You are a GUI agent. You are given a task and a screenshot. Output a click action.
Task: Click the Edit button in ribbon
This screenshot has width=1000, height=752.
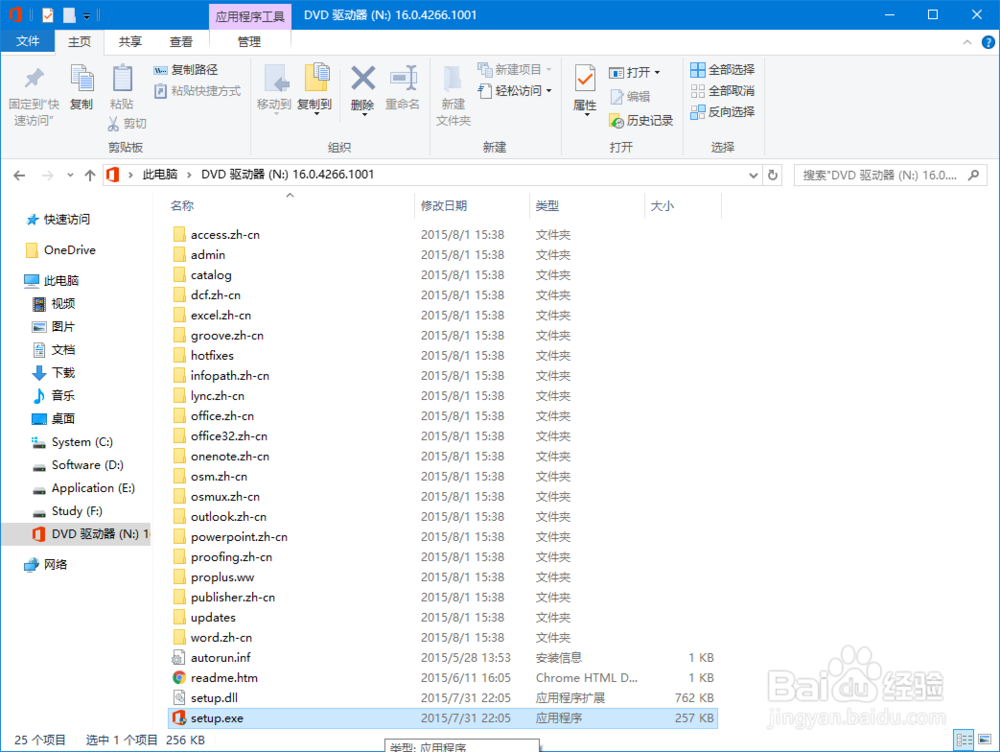point(630,96)
